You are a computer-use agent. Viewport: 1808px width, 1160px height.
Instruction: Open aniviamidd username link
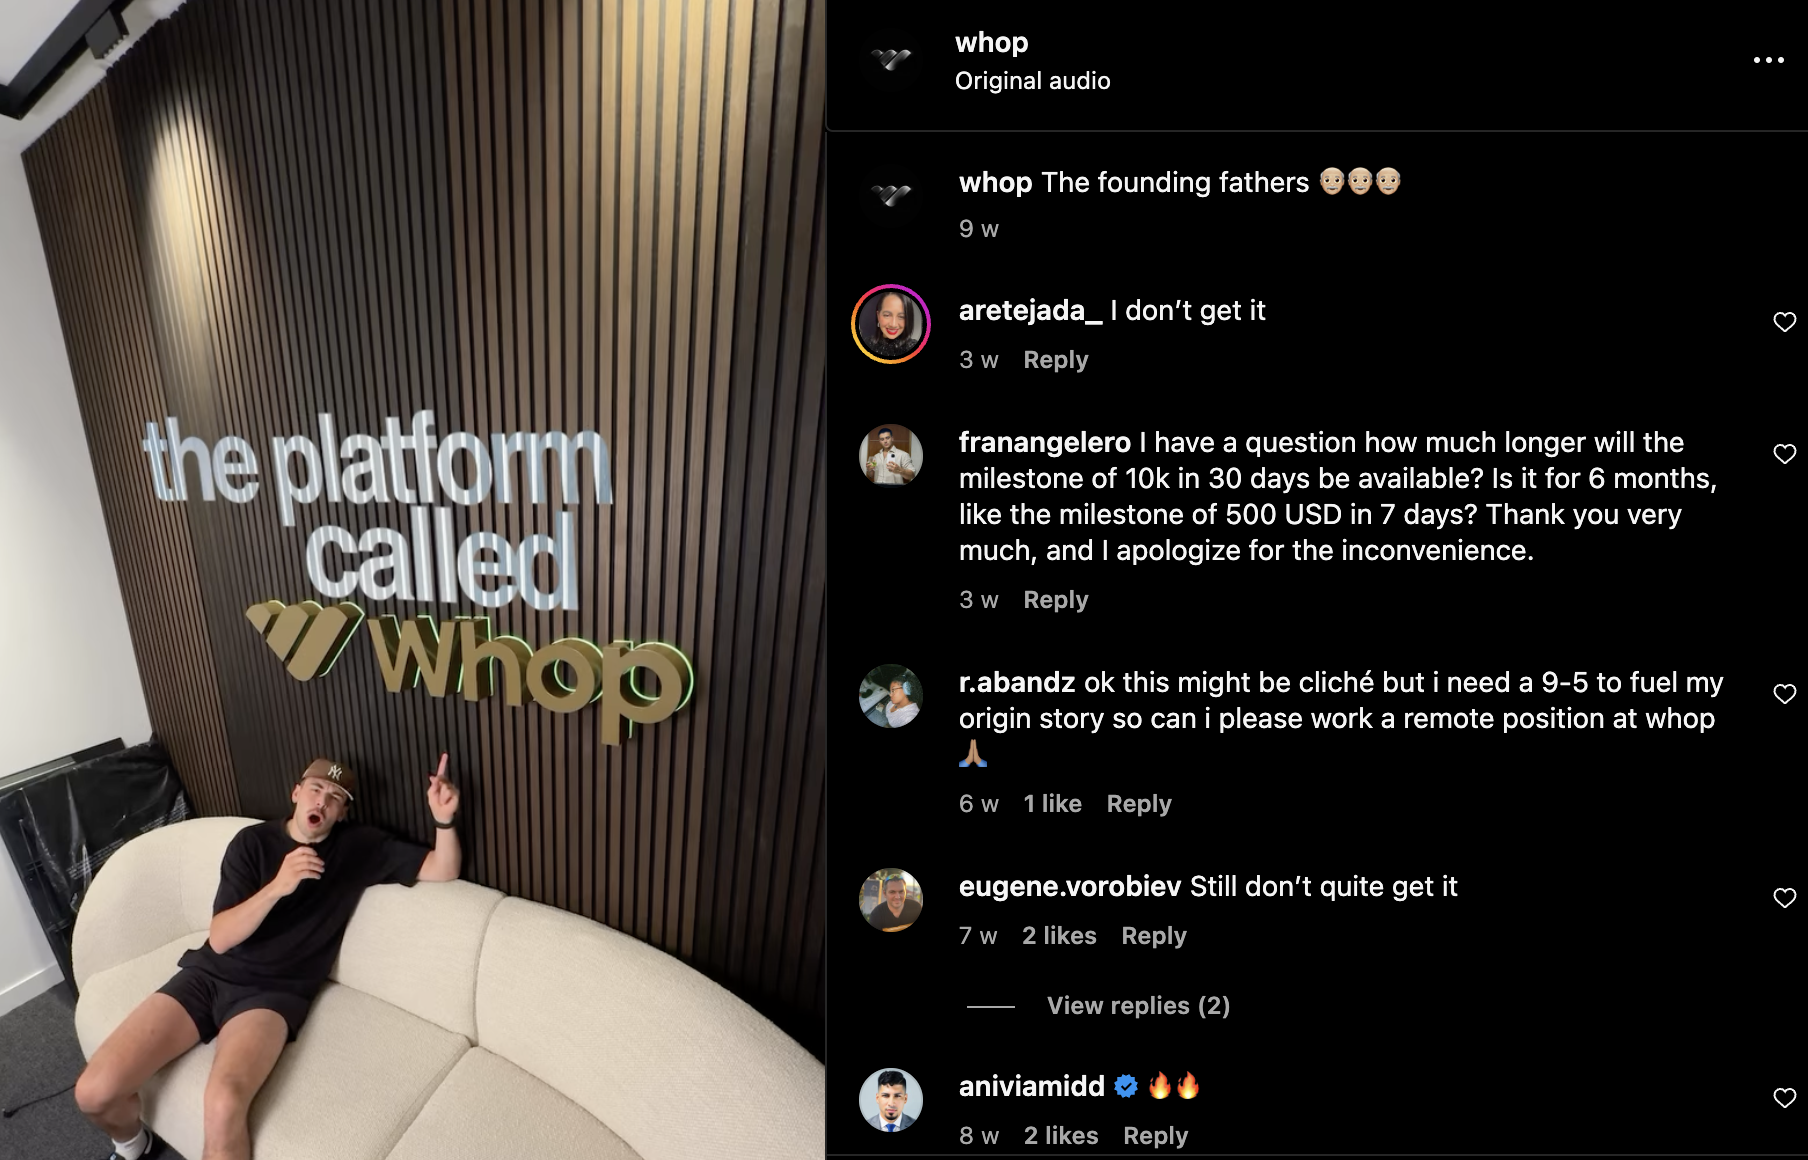click(x=1031, y=1086)
